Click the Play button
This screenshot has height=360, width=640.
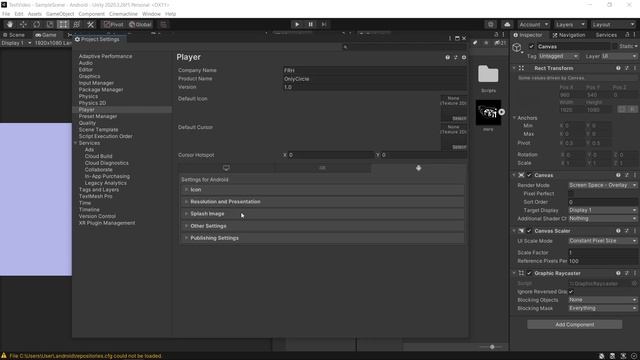297,24
